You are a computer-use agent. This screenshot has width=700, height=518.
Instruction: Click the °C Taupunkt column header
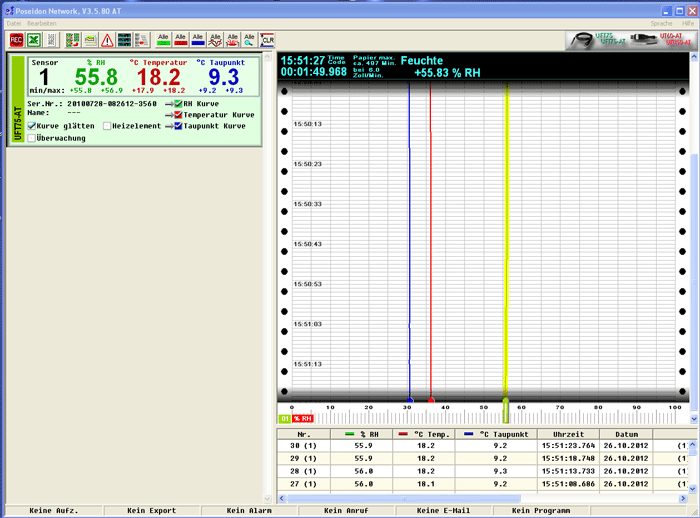point(496,434)
